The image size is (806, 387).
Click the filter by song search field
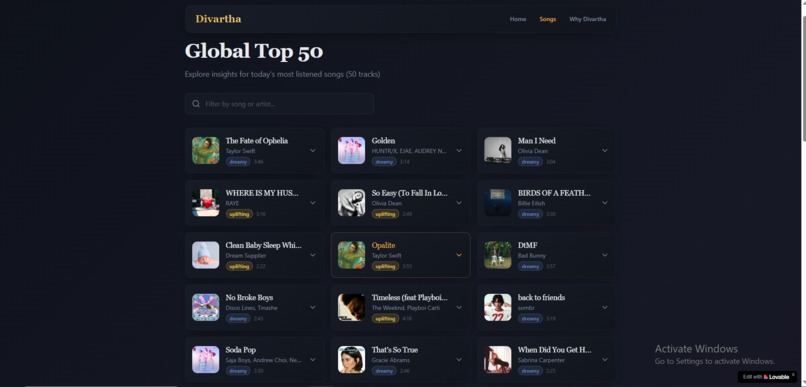point(279,104)
